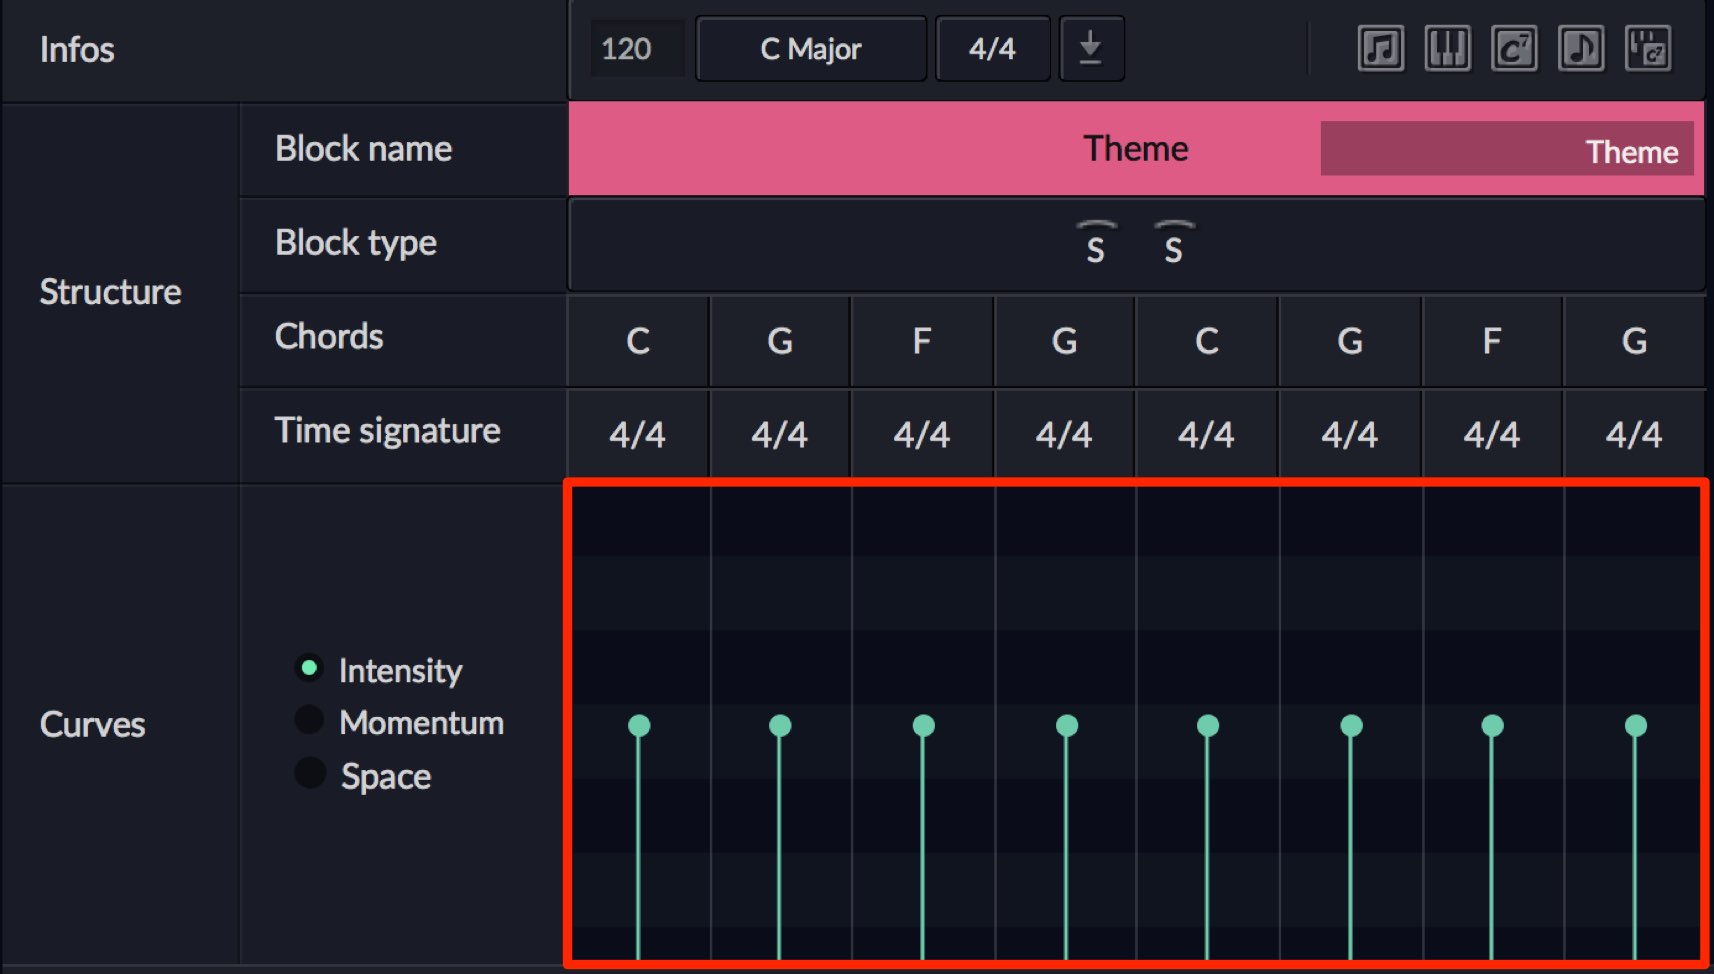Select the Space curve radio button
This screenshot has width=1714, height=974.
(310, 772)
